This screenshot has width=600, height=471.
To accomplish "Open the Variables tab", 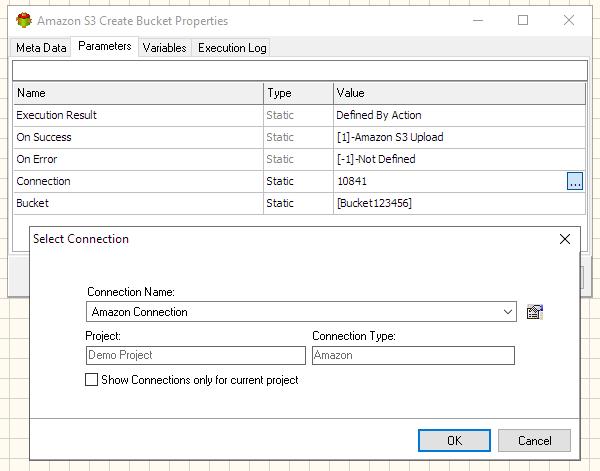I will point(165,48).
